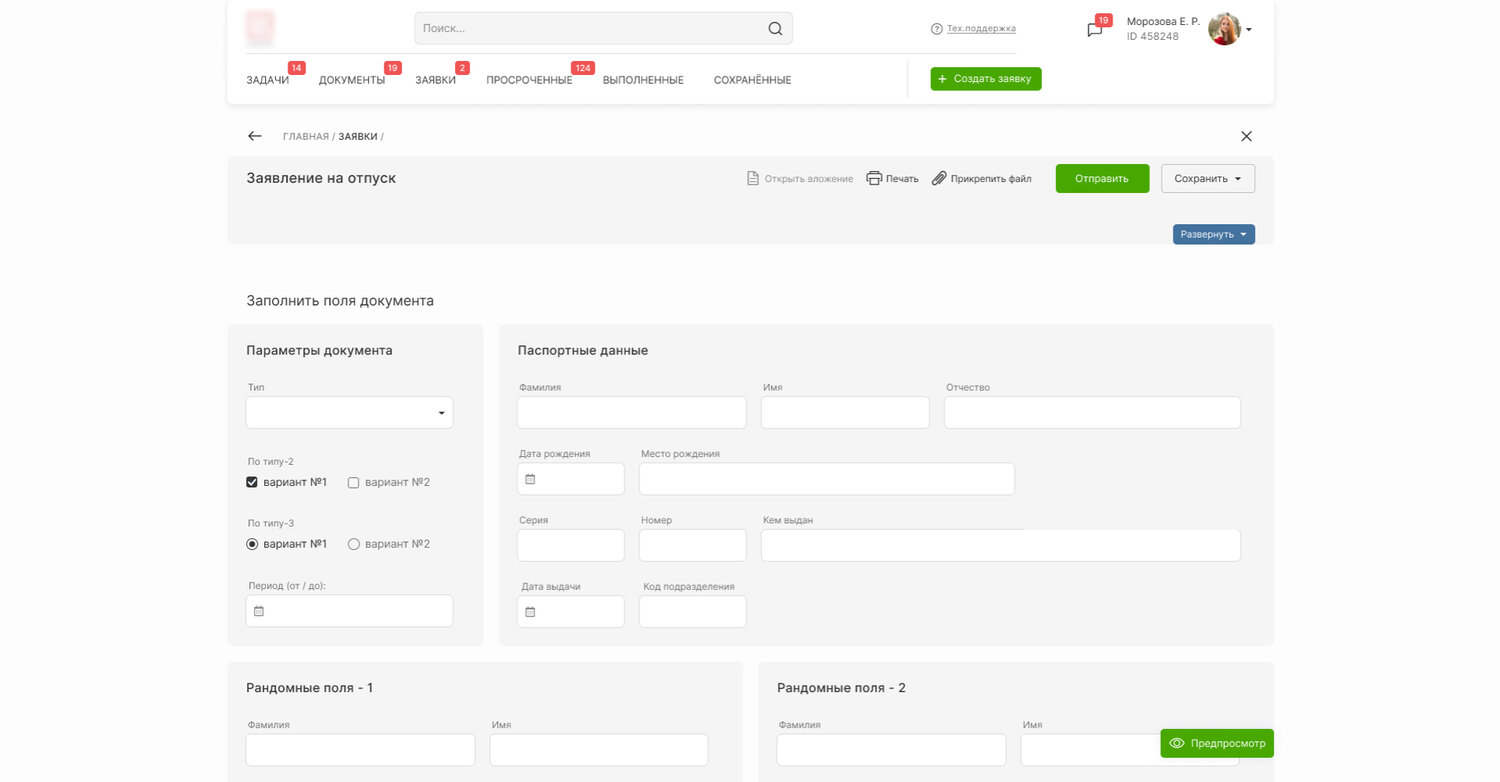This screenshot has height=782, width=1500.
Task: Click ЗАЯВКИ in the breadcrumb
Action: pos(358,136)
